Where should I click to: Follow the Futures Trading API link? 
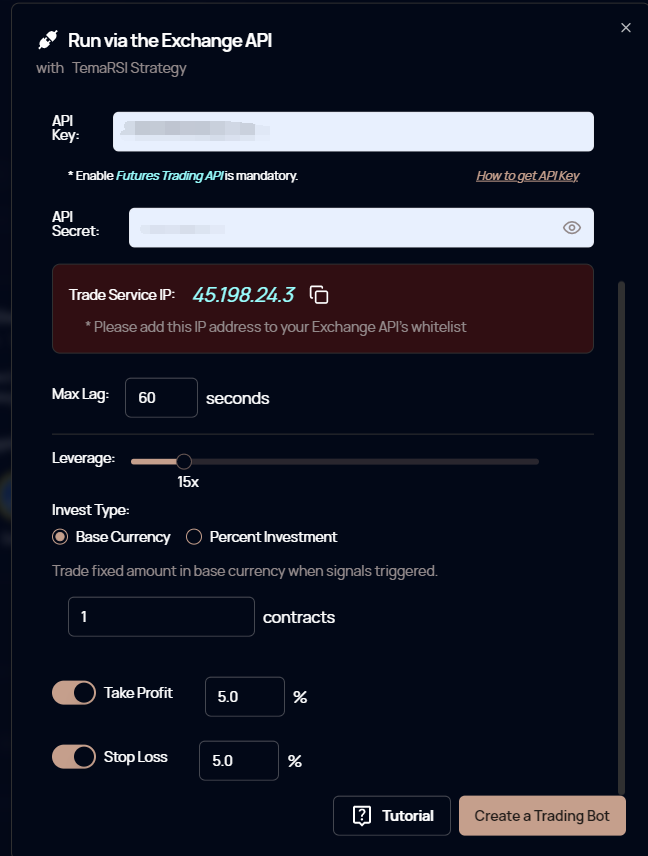[x=169, y=176]
